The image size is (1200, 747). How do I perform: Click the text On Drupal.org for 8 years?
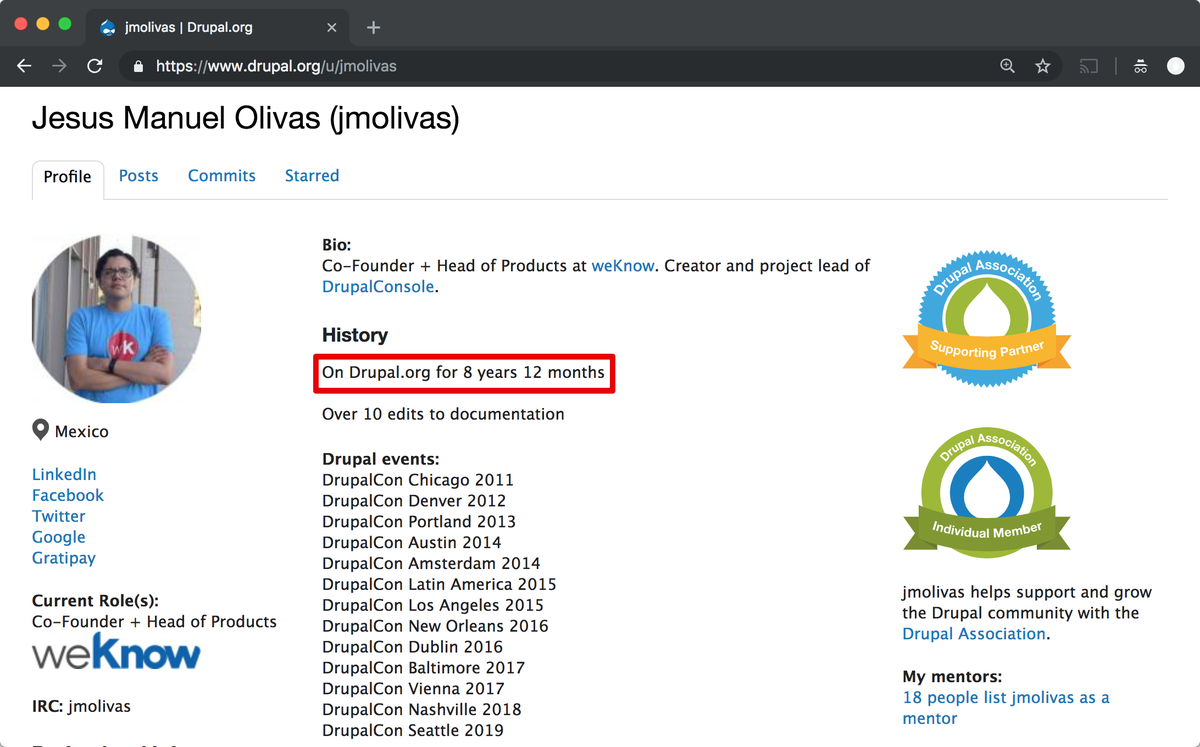463,373
